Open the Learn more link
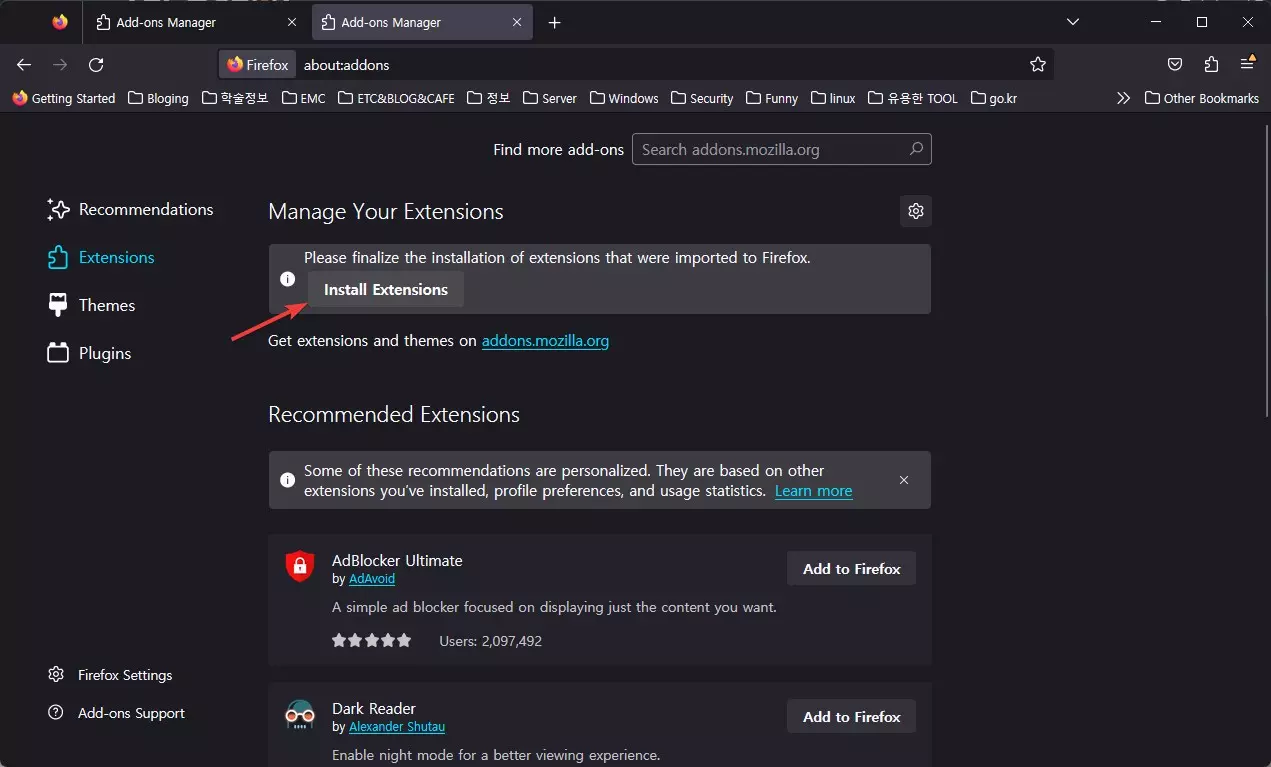The height and width of the screenshot is (767, 1271). [813, 491]
